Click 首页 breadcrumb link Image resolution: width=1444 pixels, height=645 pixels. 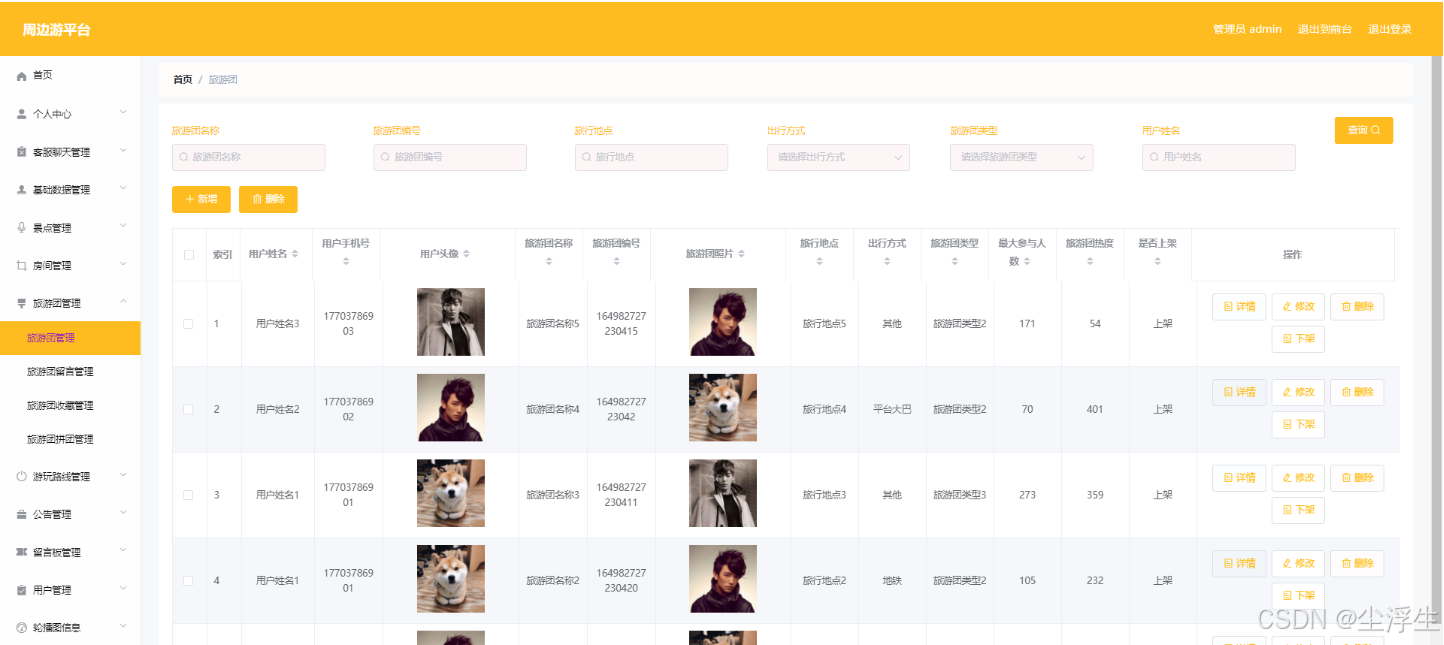click(x=182, y=80)
